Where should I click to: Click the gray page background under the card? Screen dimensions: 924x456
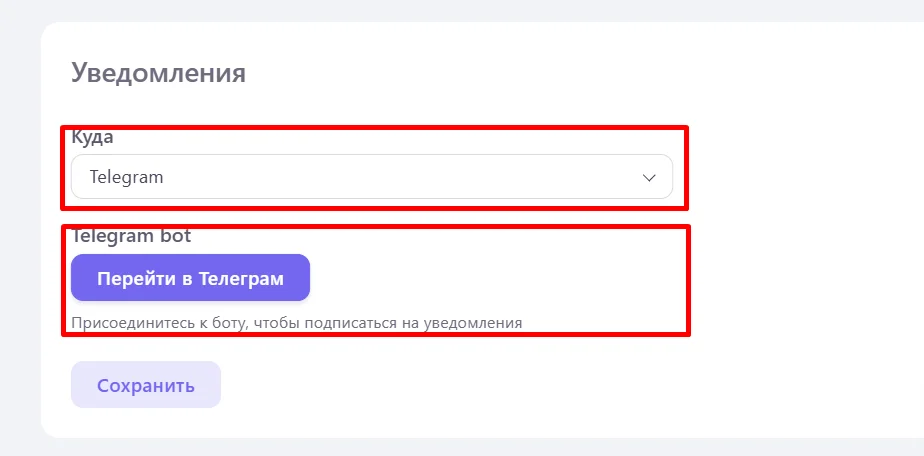(462, 447)
